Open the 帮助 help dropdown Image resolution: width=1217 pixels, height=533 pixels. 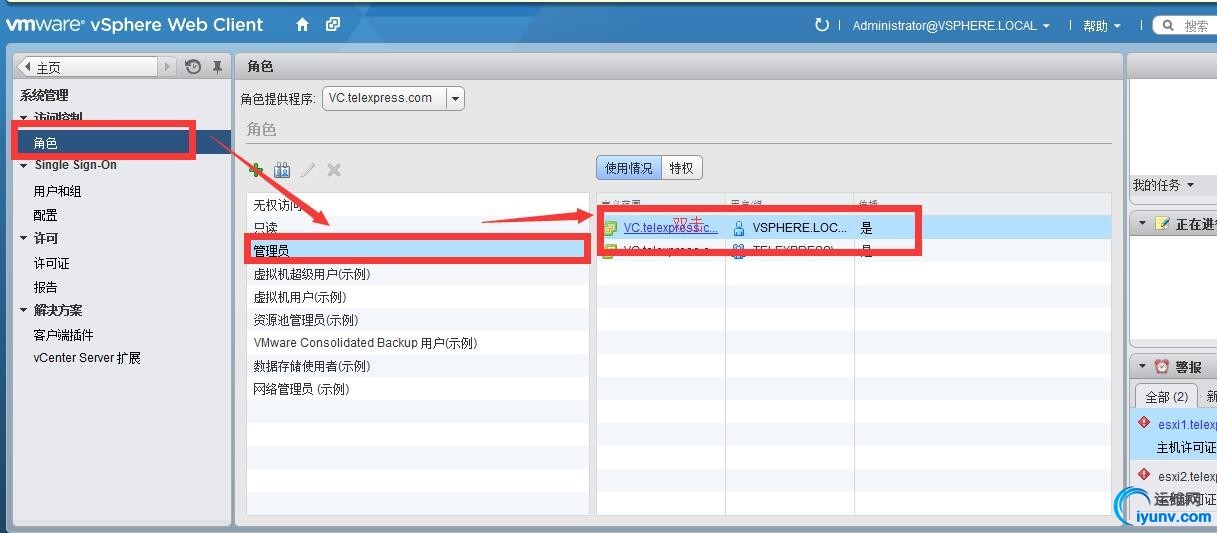tap(1102, 26)
